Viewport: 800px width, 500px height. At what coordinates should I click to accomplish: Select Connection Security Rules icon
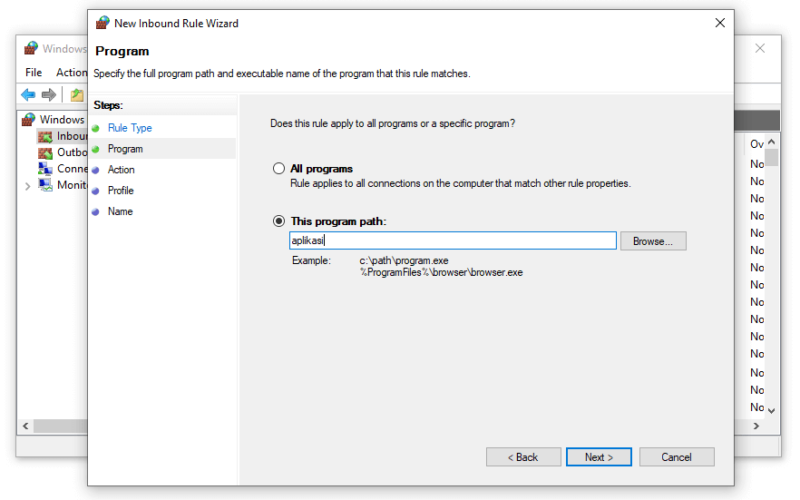(45, 169)
